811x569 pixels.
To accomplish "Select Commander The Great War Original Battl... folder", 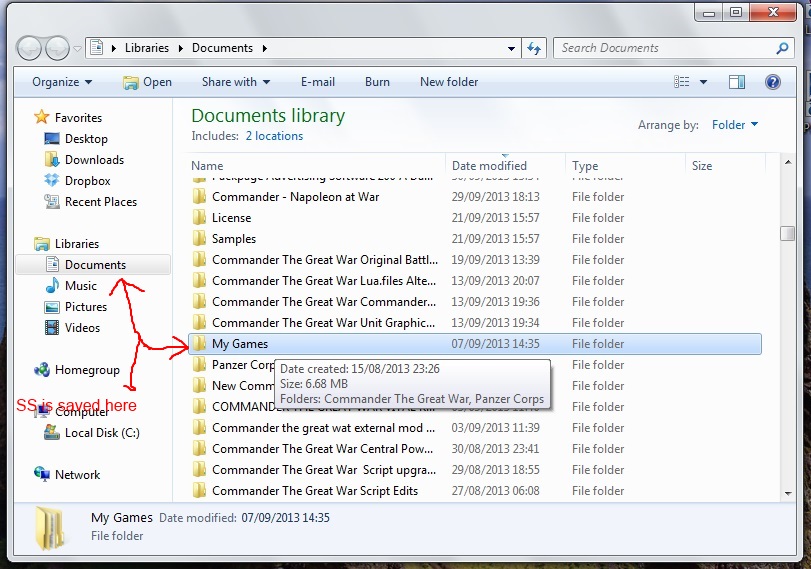I will click(x=475, y=260).
